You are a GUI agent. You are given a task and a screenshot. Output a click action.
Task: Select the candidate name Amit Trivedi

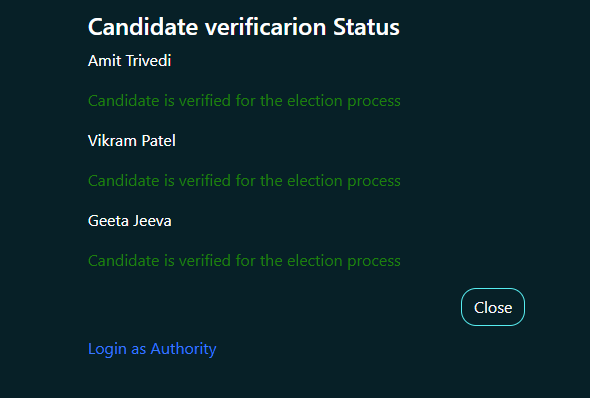(129, 61)
